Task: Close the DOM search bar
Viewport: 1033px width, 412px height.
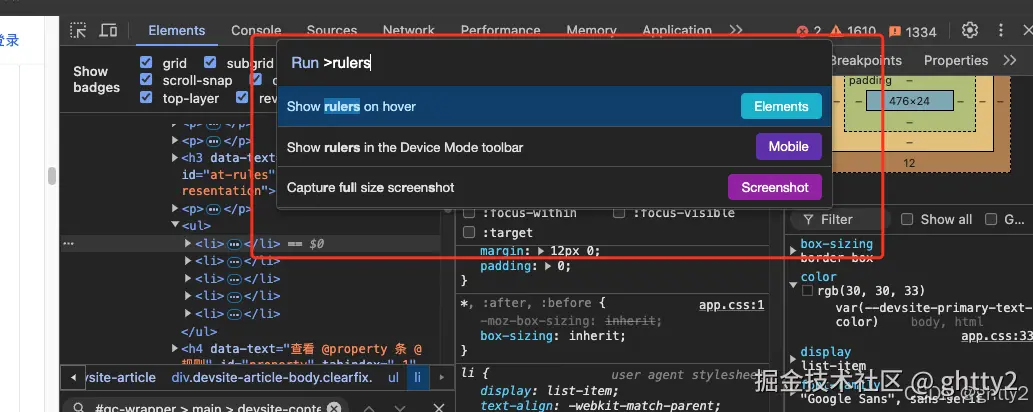Action: pyautogui.click(x=438, y=408)
